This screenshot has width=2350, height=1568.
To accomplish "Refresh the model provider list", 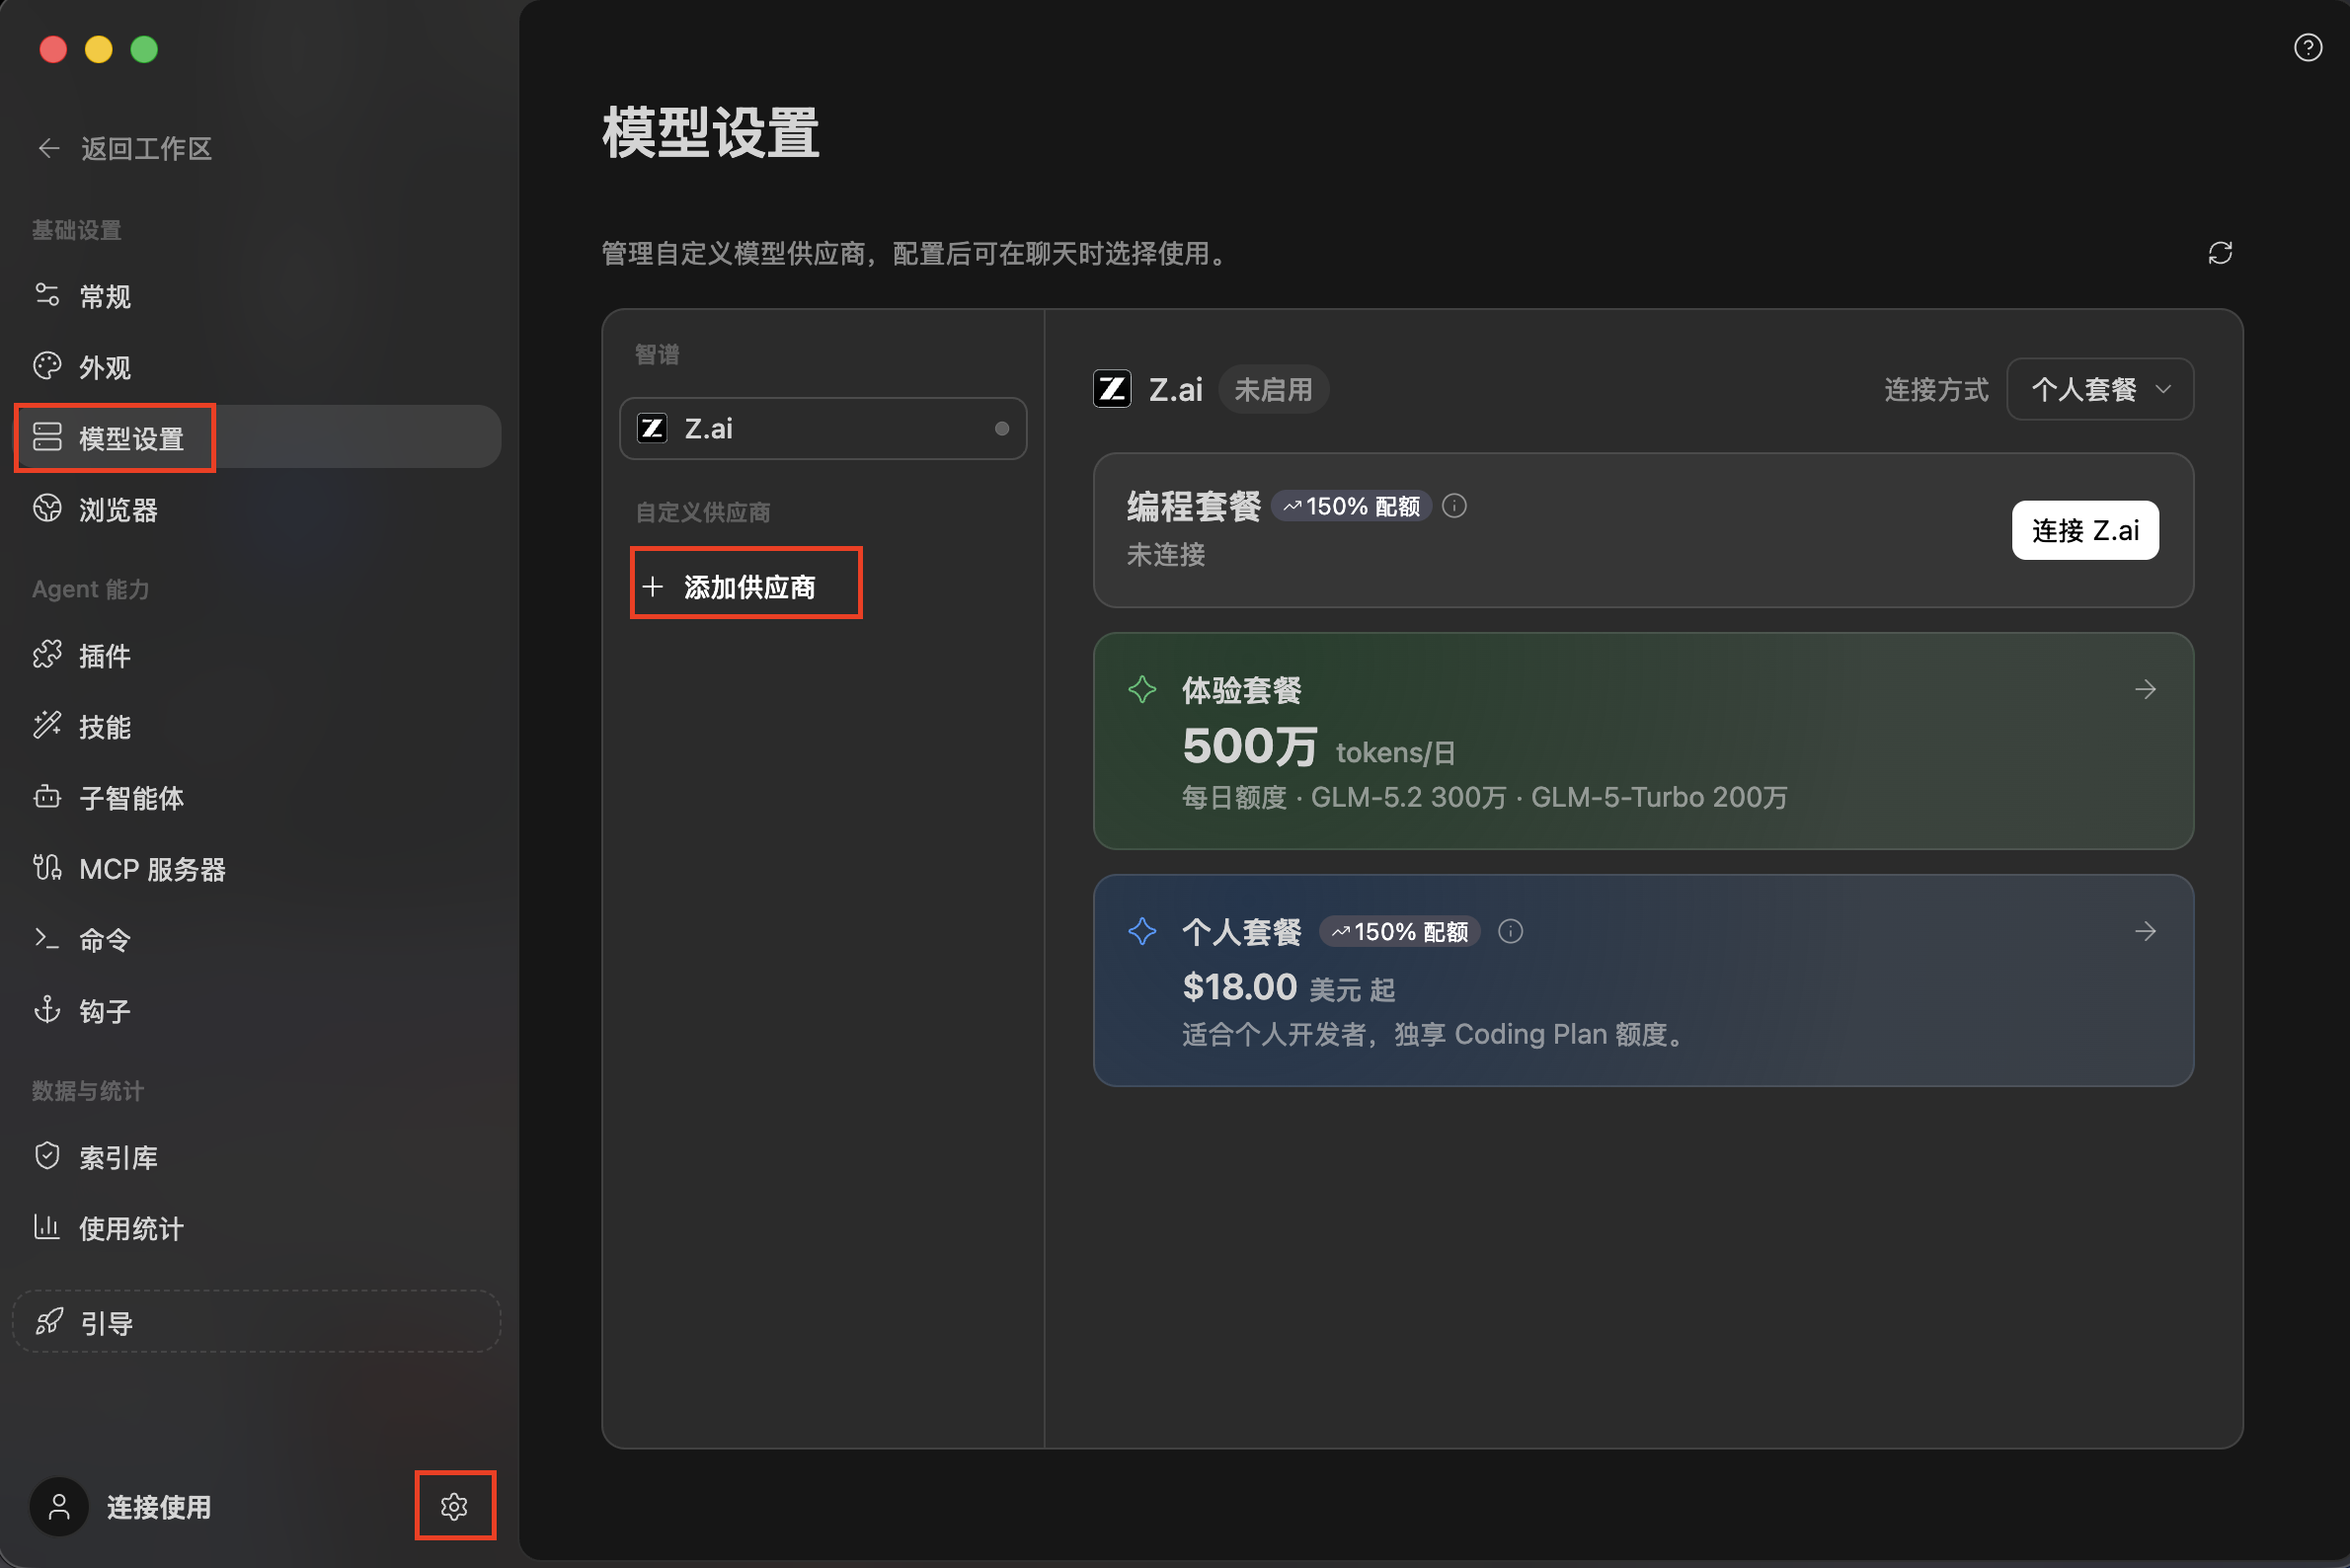I will (x=2219, y=253).
